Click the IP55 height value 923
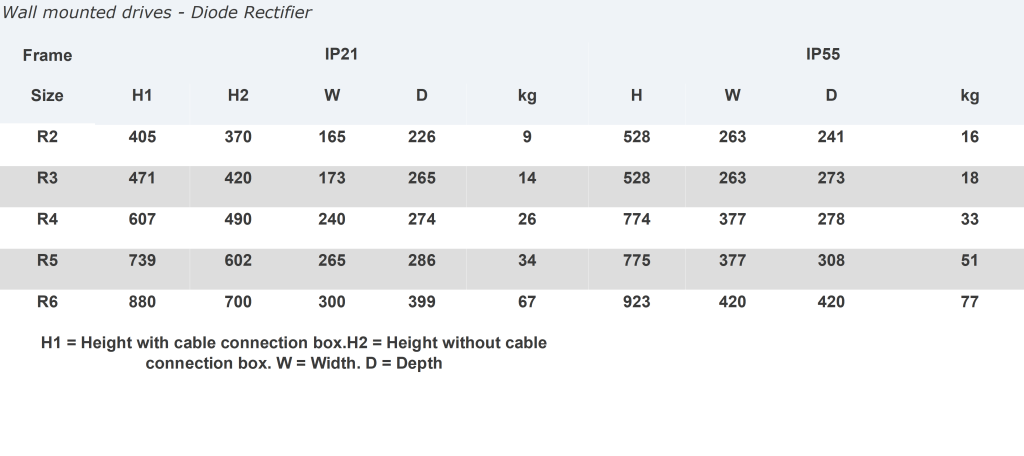Image resolution: width=1024 pixels, height=456 pixels. [636, 302]
